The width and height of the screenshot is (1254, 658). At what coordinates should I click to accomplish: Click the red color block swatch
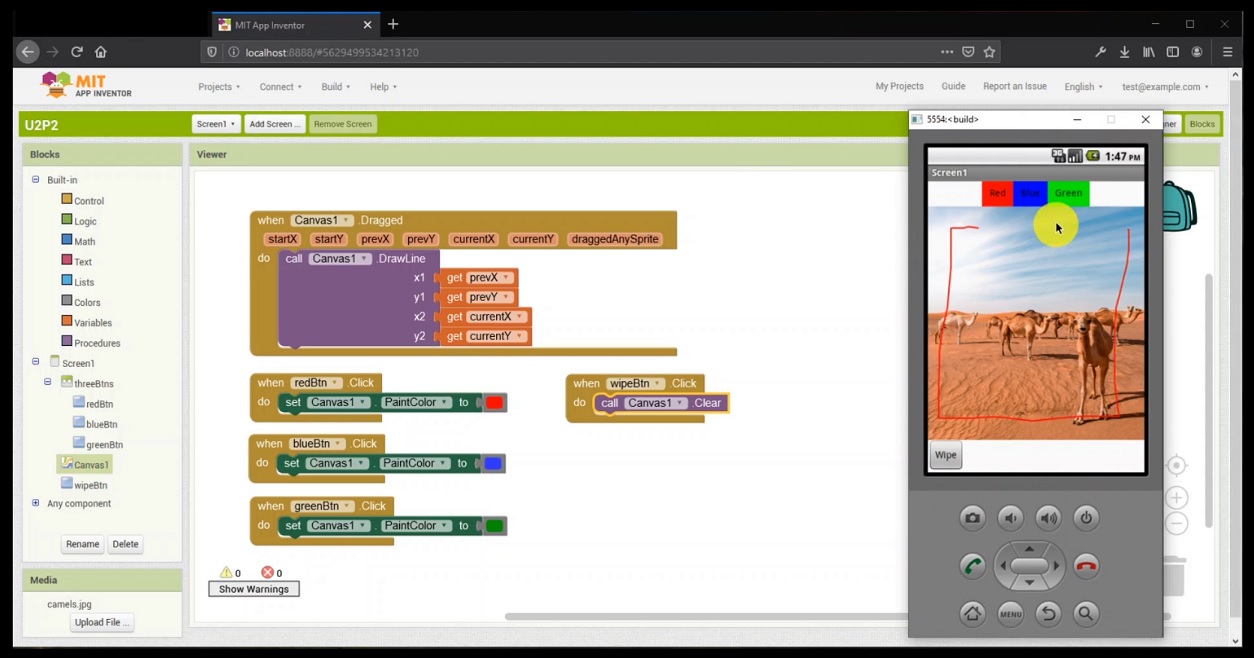tap(494, 403)
